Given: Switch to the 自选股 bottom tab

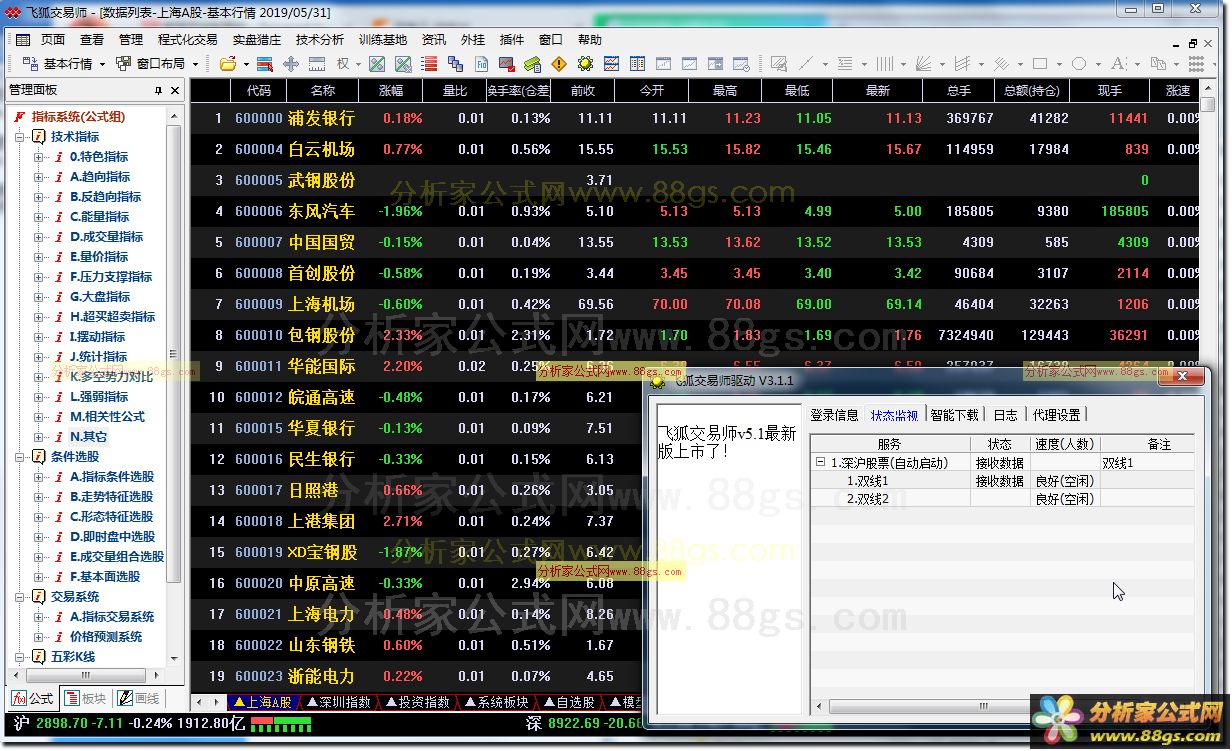Looking at the screenshot, I should click(569, 702).
